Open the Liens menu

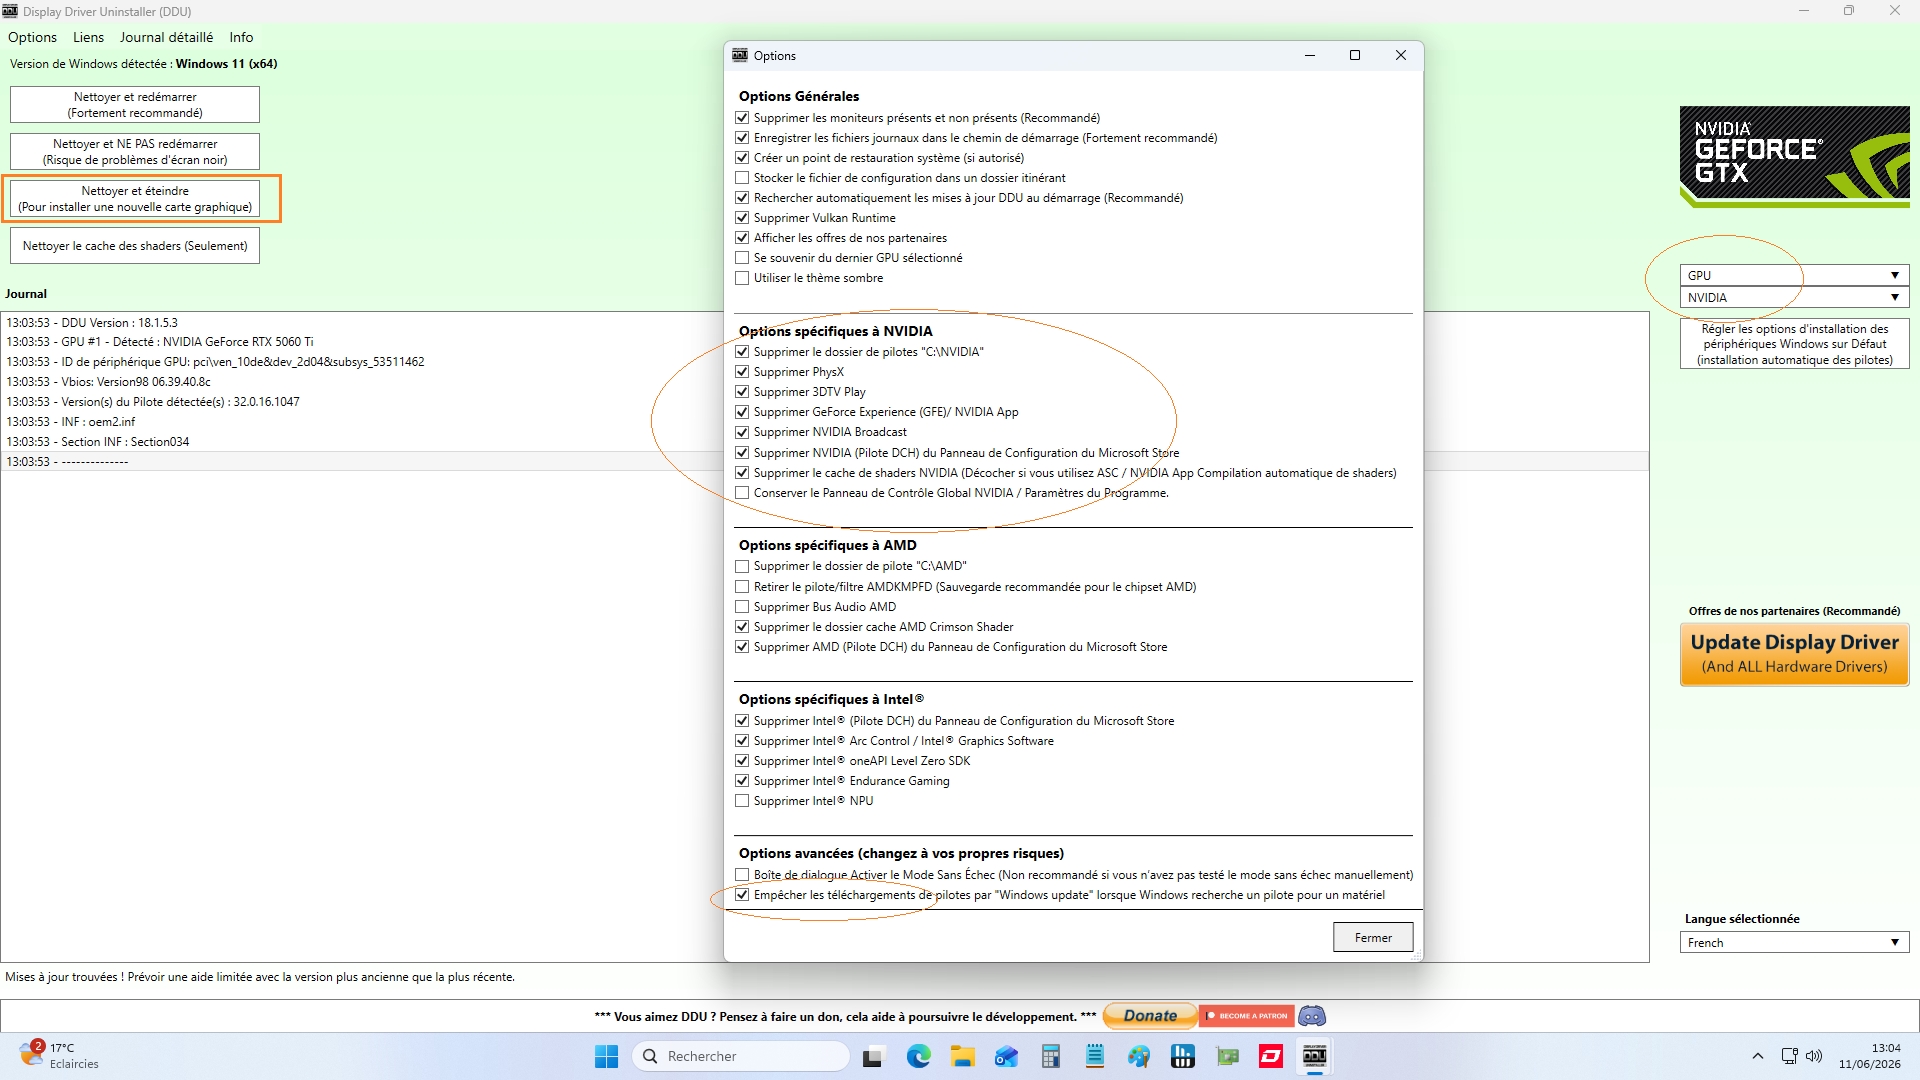click(x=88, y=37)
